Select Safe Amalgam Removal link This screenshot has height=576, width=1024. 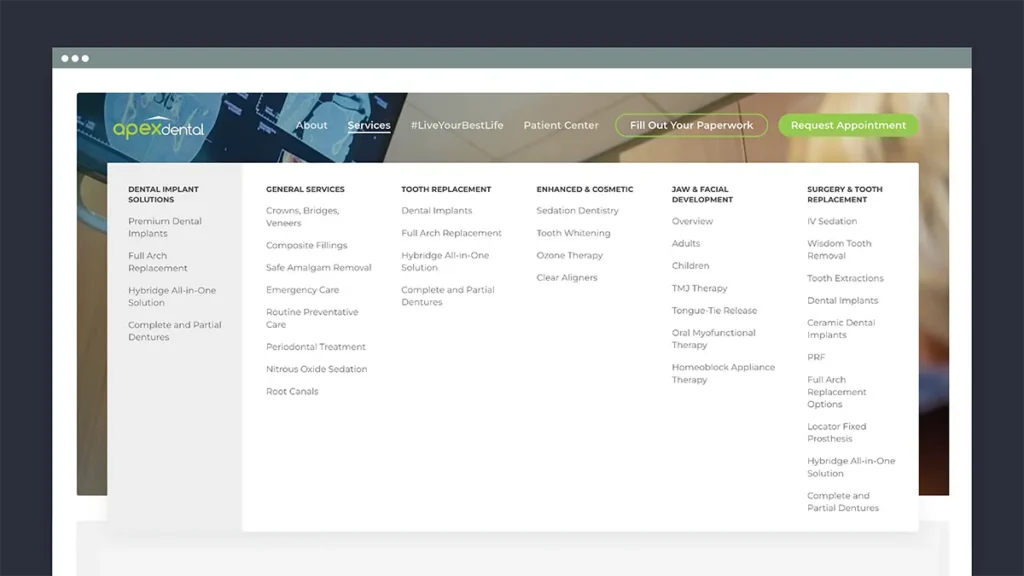319,268
